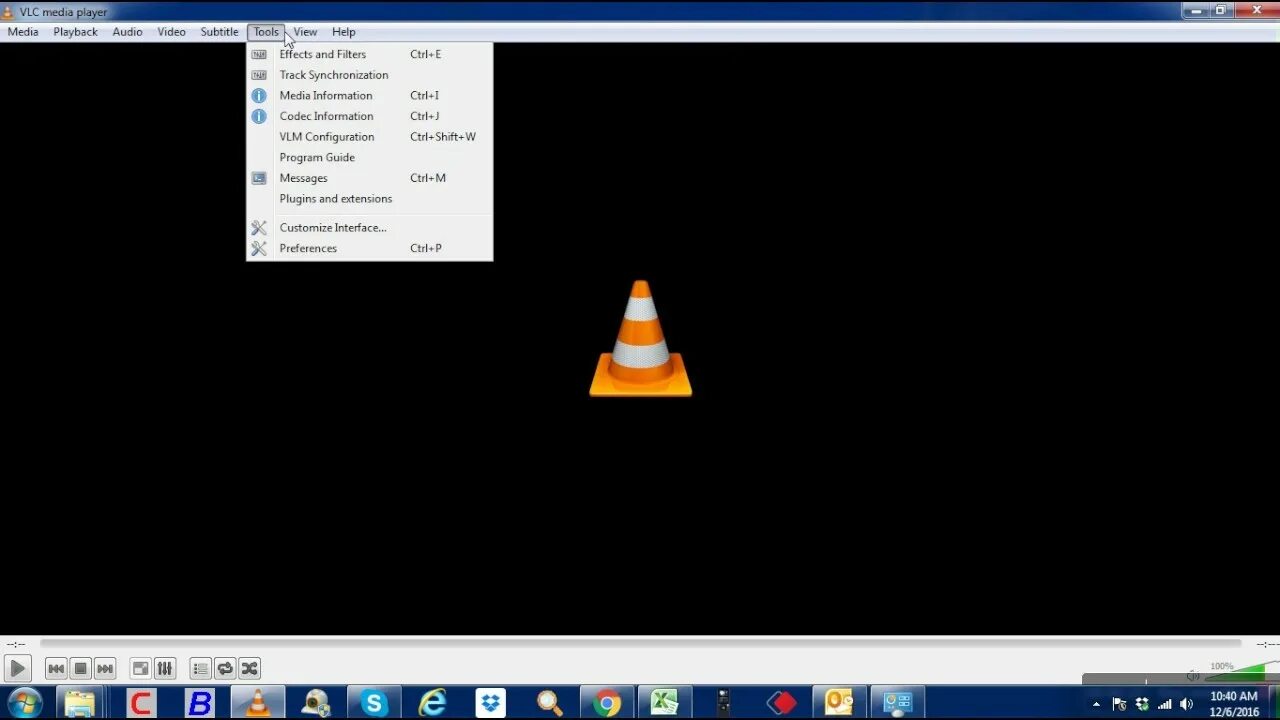Click the Messages terminal icon
Screen dimensions: 1280x720
coord(259,178)
